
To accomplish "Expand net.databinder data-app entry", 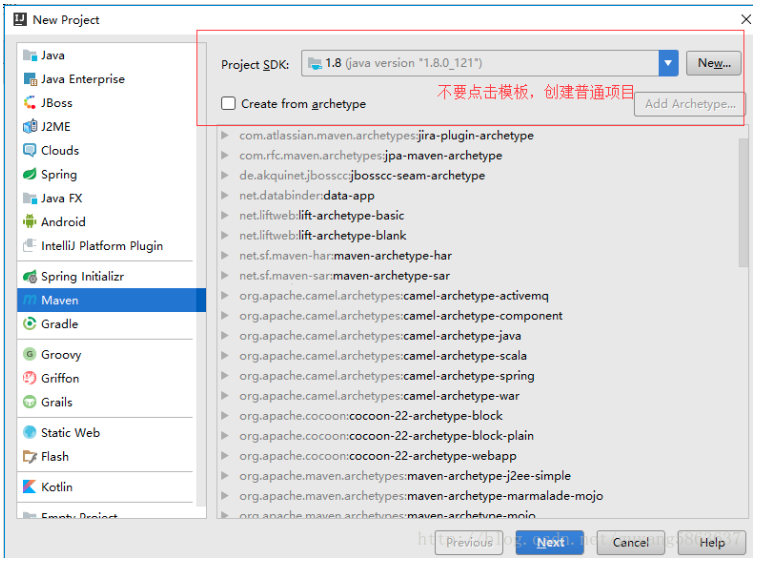I will coord(225,195).
